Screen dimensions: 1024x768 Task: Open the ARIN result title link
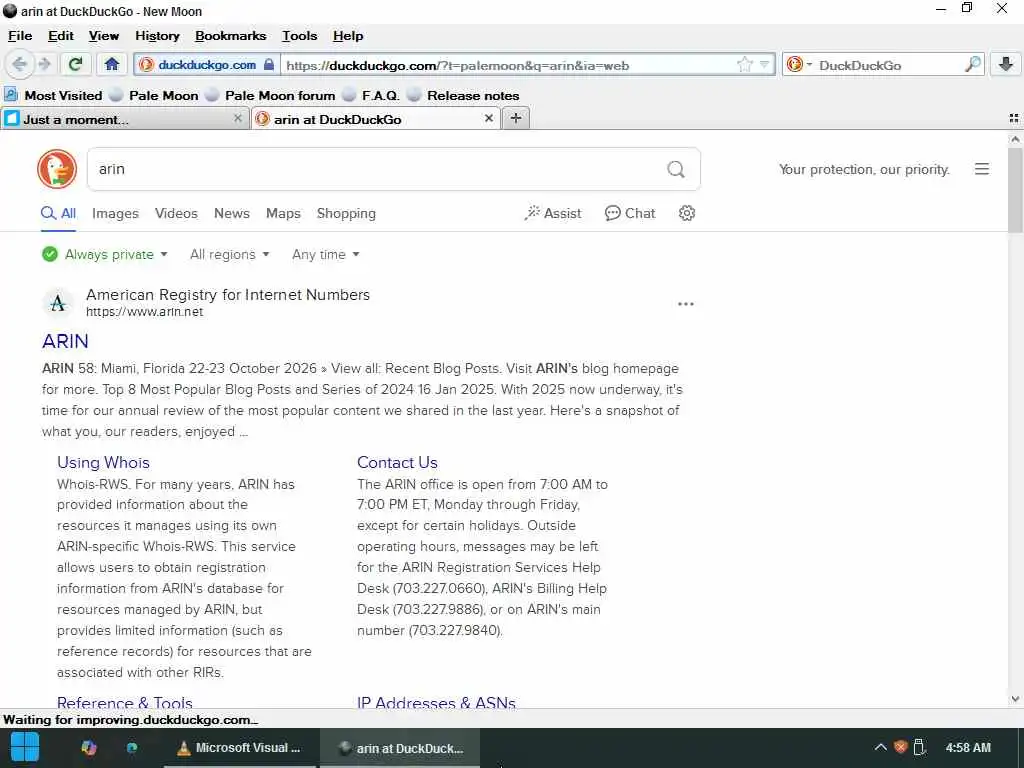click(65, 341)
